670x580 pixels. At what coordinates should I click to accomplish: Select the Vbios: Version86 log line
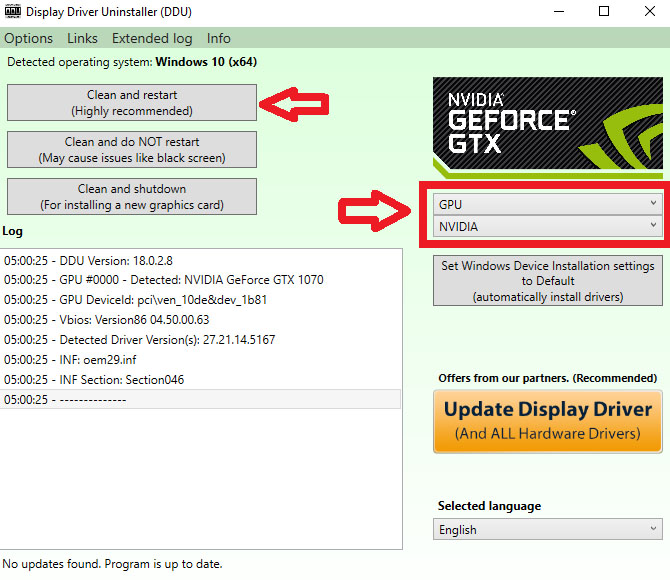200,320
